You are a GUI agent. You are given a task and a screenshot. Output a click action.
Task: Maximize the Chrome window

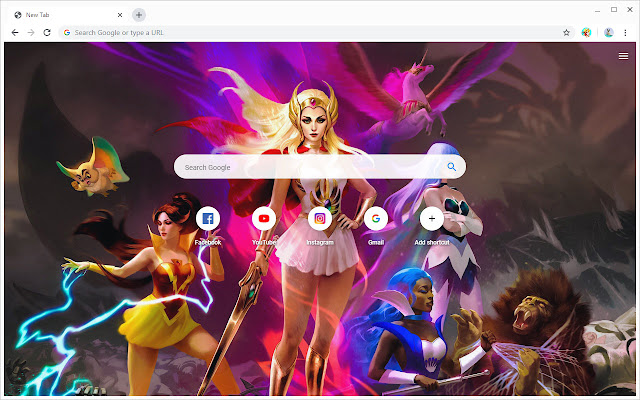point(614,9)
